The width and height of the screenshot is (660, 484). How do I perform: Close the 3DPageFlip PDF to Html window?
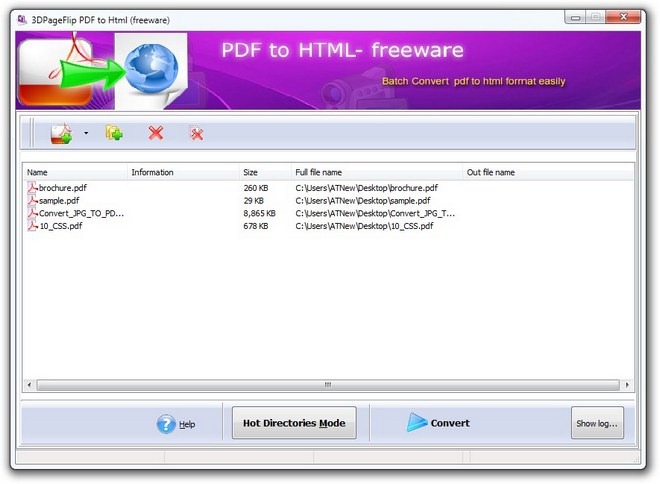click(x=623, y=17)
